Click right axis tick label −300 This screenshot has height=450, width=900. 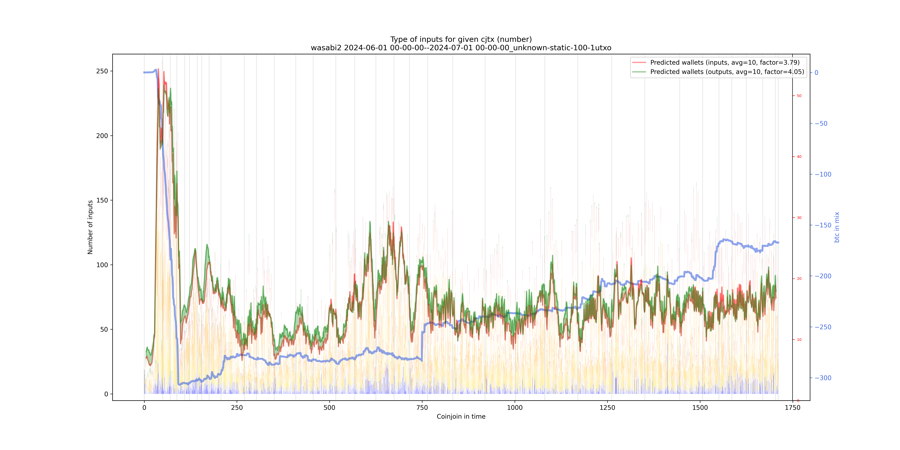point(825,378)
